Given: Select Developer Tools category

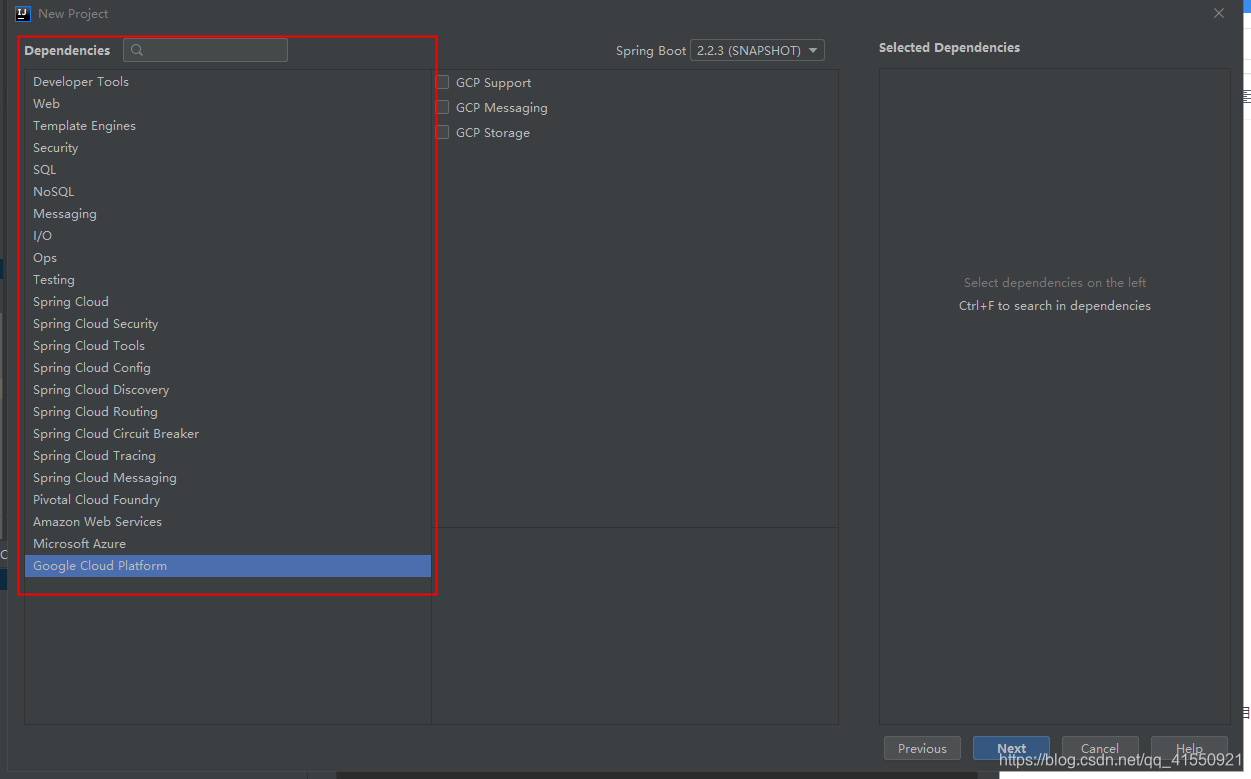Looking at the screenshot, I should 228,82.
